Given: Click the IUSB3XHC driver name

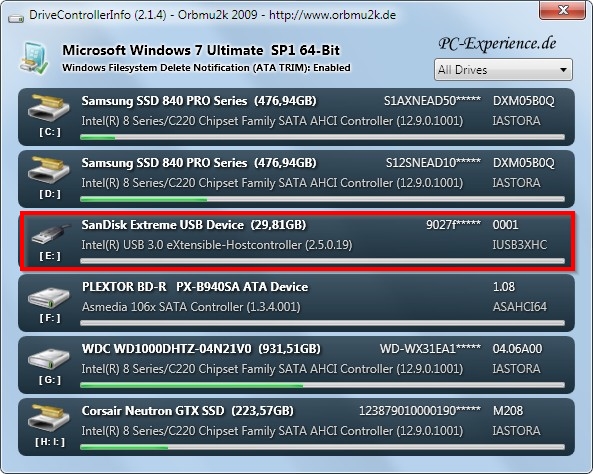Looking at the screenshot, I should click(x=520, y=245).
